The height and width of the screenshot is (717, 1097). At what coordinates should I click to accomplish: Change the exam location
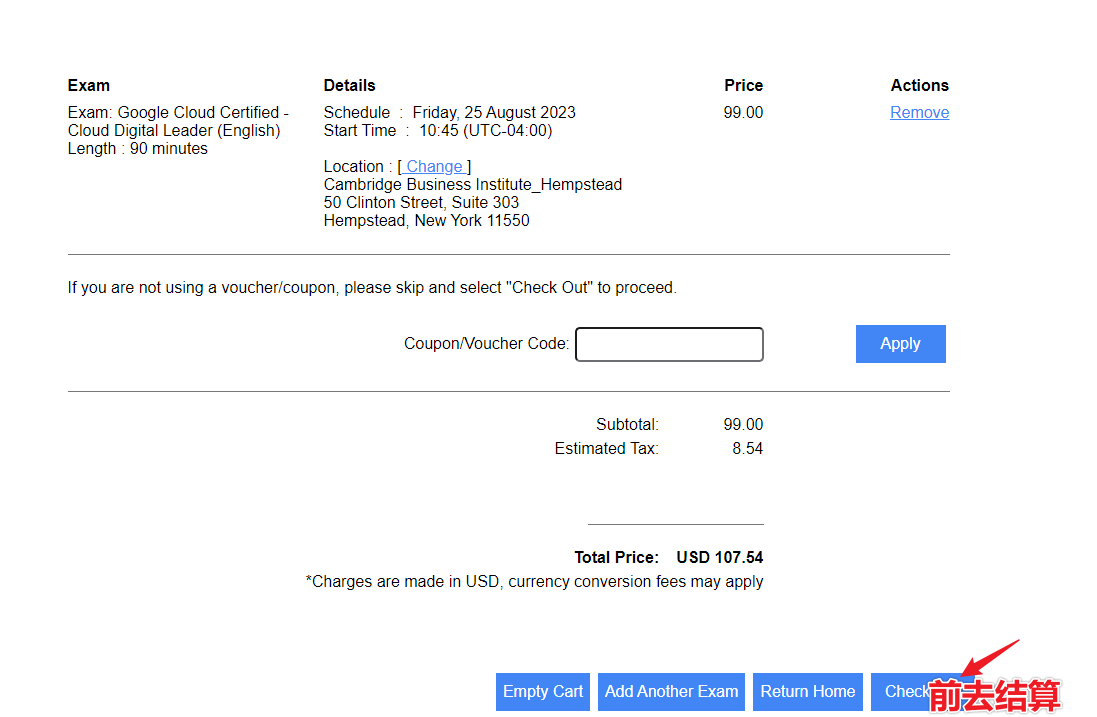(434, 167)
